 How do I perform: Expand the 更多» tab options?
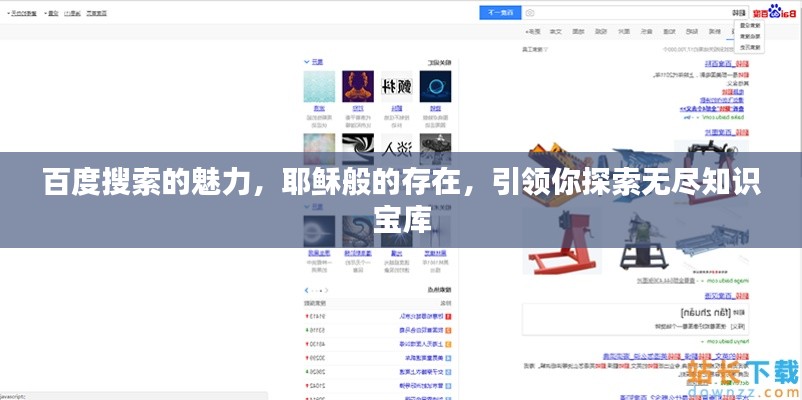[533, 32]
